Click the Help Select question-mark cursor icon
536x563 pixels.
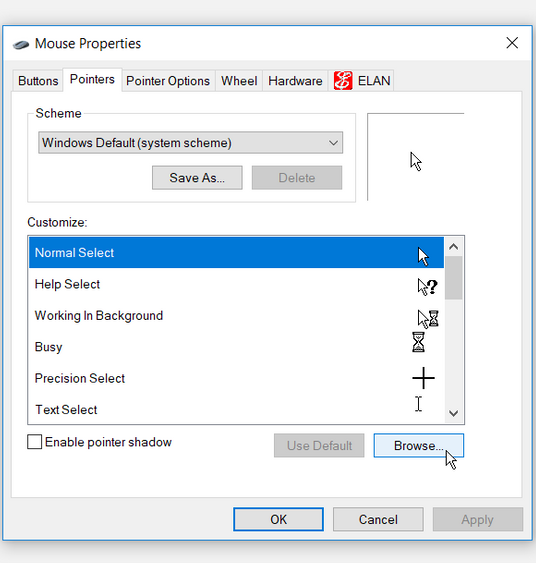coord(428,287)
